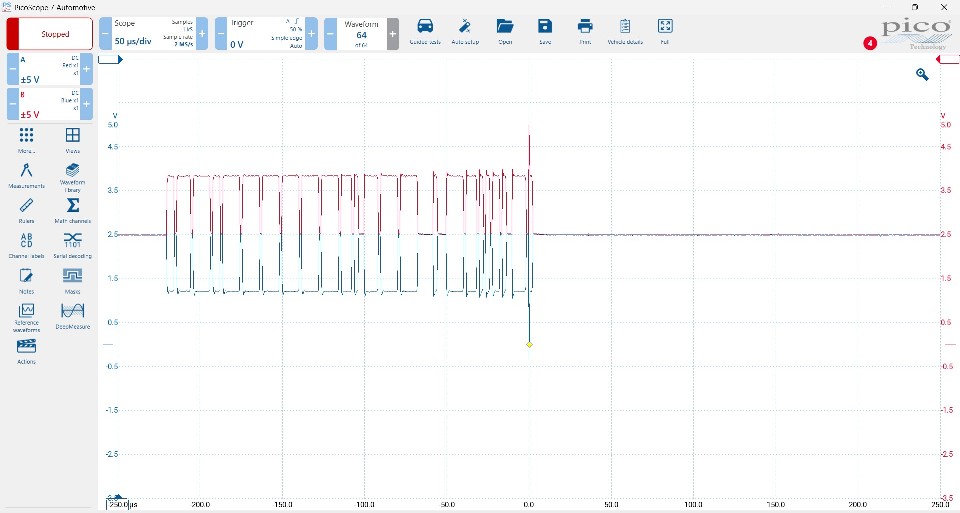The height and width of the screenshot is (513, 960).
Task: Open Trigger 0 V settings panel
Action: coord(266,34)
